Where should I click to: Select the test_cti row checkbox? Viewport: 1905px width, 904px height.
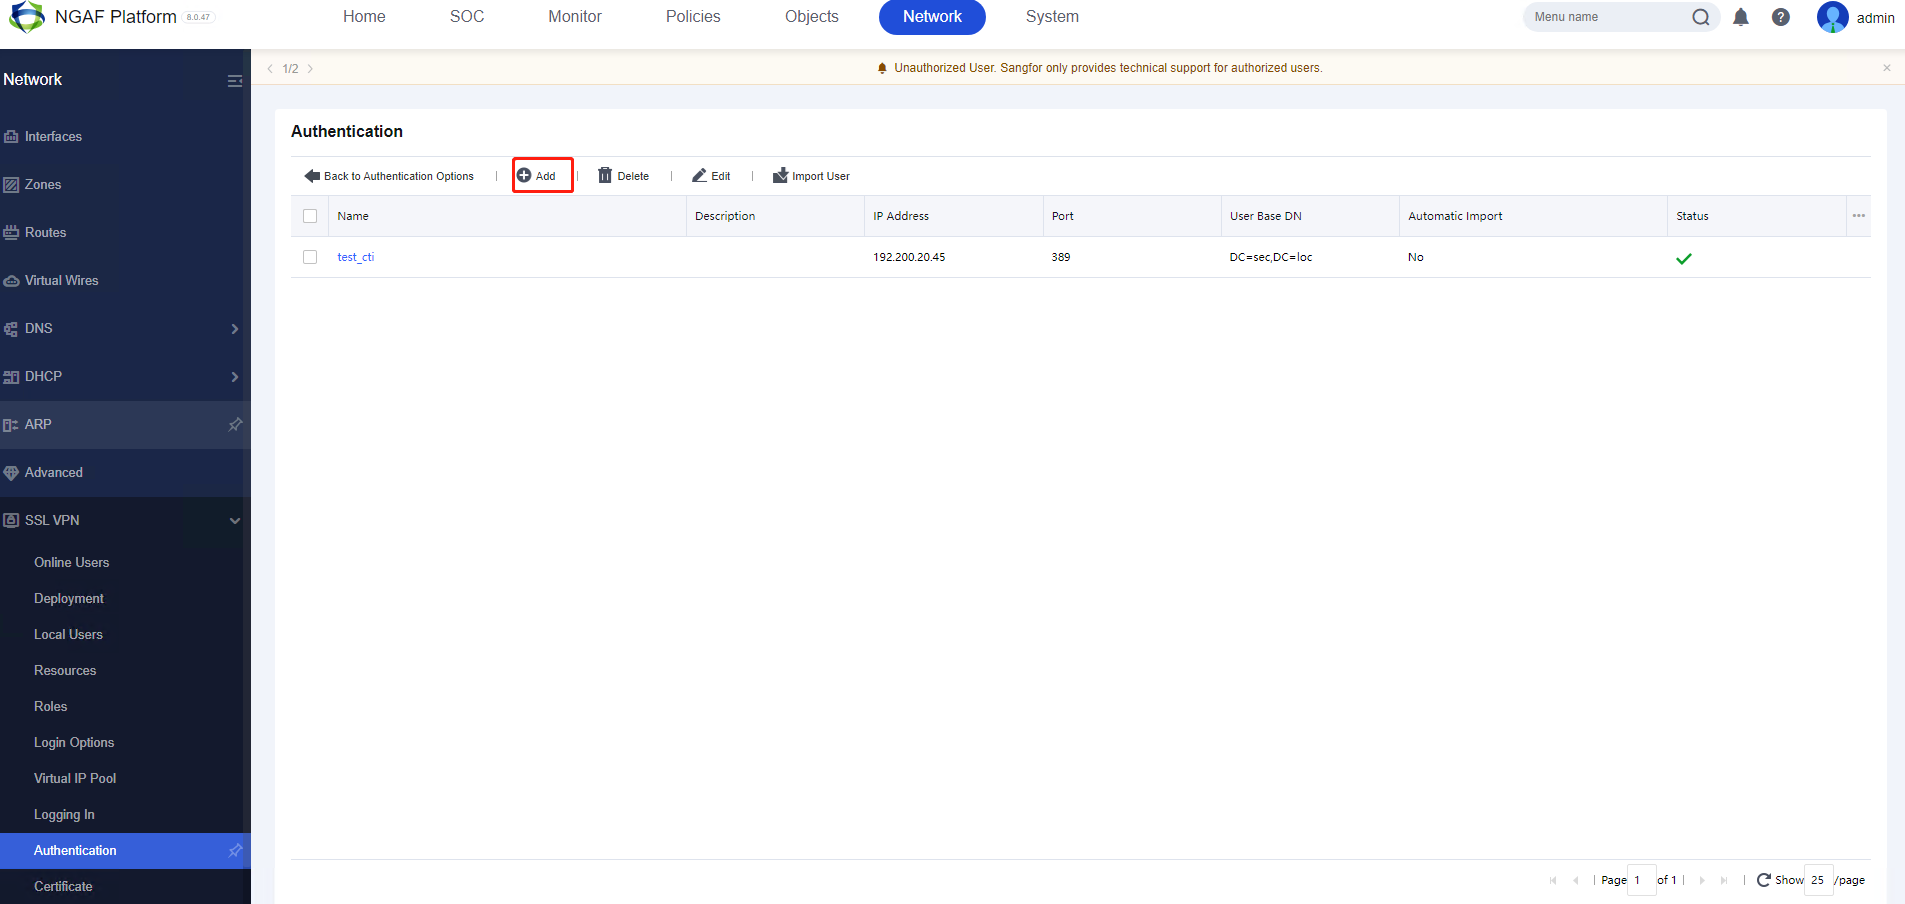pyautogui.click(x=310, y=257)
